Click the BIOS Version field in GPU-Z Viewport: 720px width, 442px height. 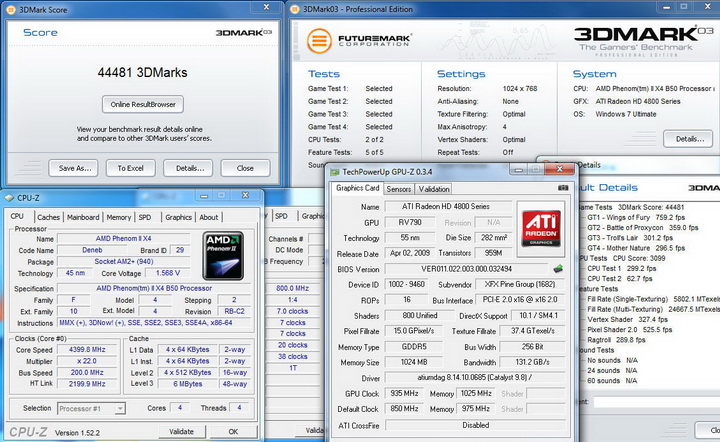tap(466, 269)
